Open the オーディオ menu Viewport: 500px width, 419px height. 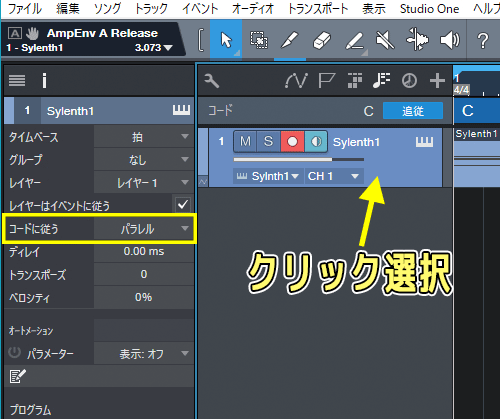click(253, 9)
